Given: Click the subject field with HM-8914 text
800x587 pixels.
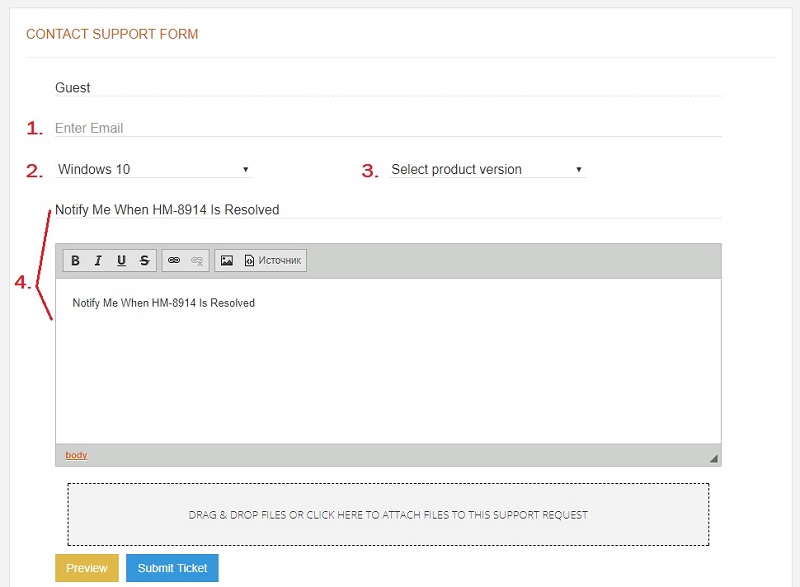Looking at the screenshot, I should [x=387, y=210].
